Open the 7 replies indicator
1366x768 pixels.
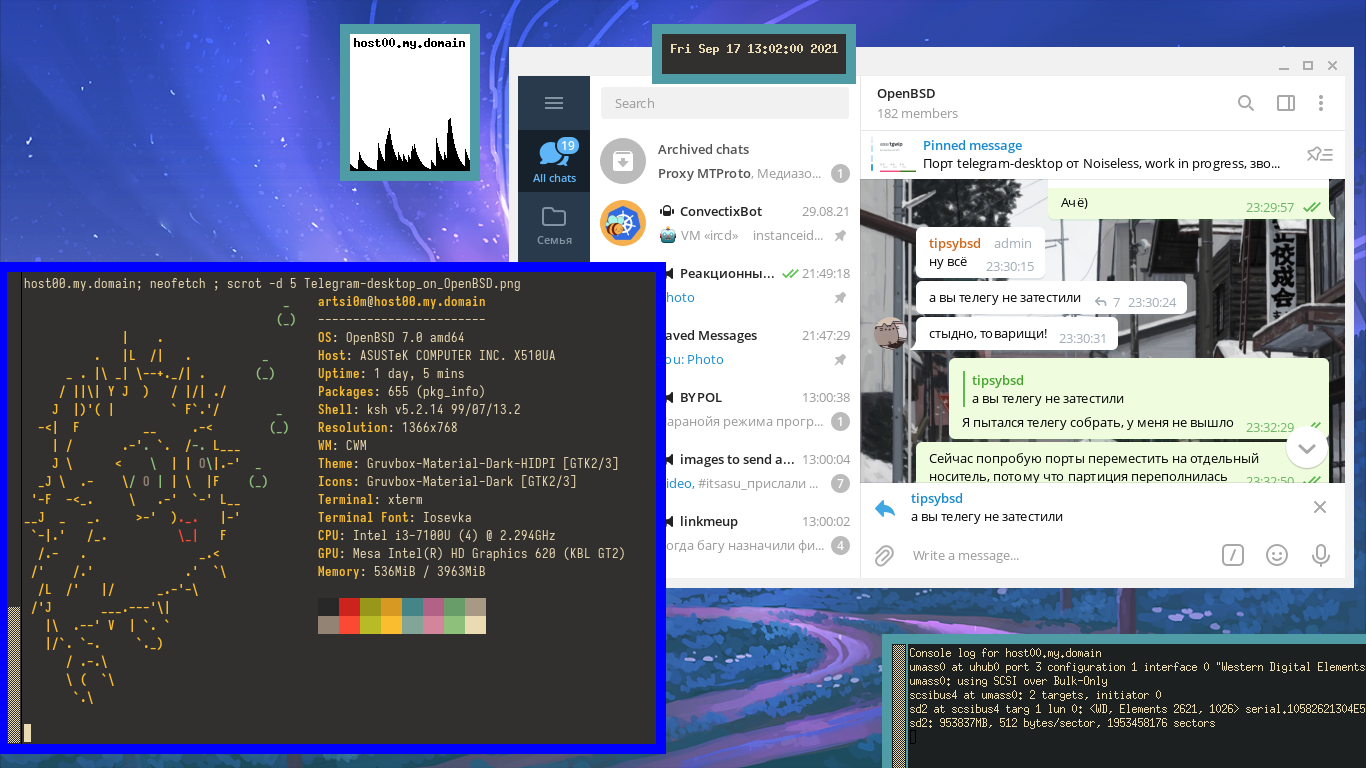[x=1108, y=302]
